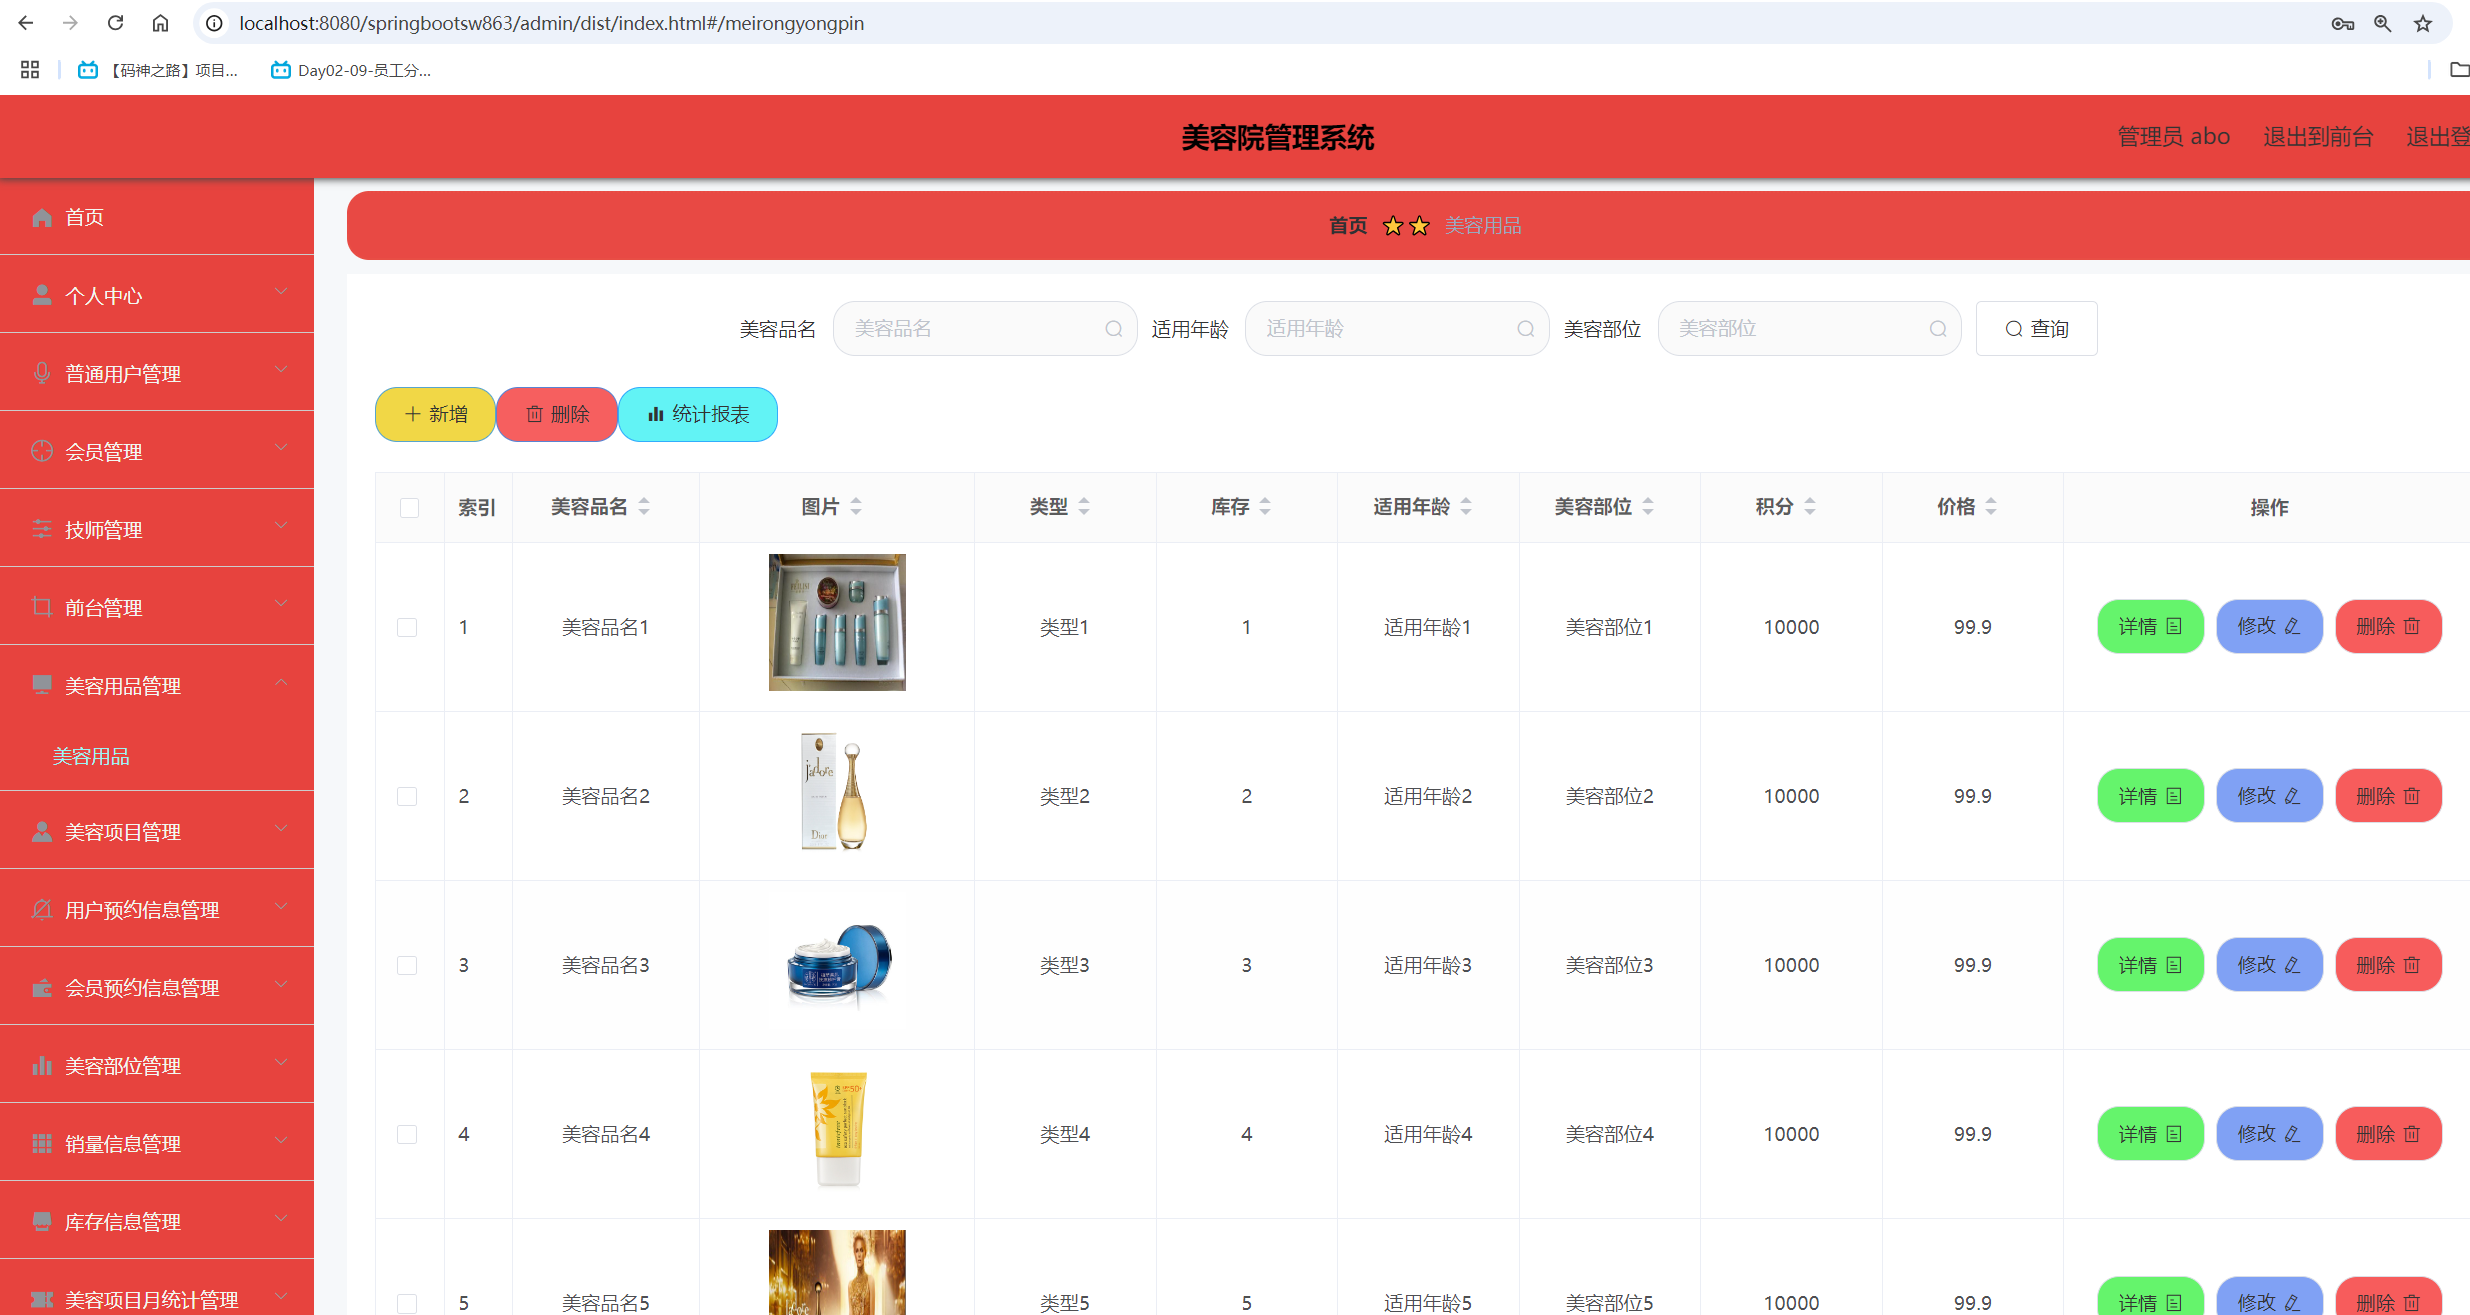Click the magnifier icon inside 美容品名 search box

[1113, 328]
